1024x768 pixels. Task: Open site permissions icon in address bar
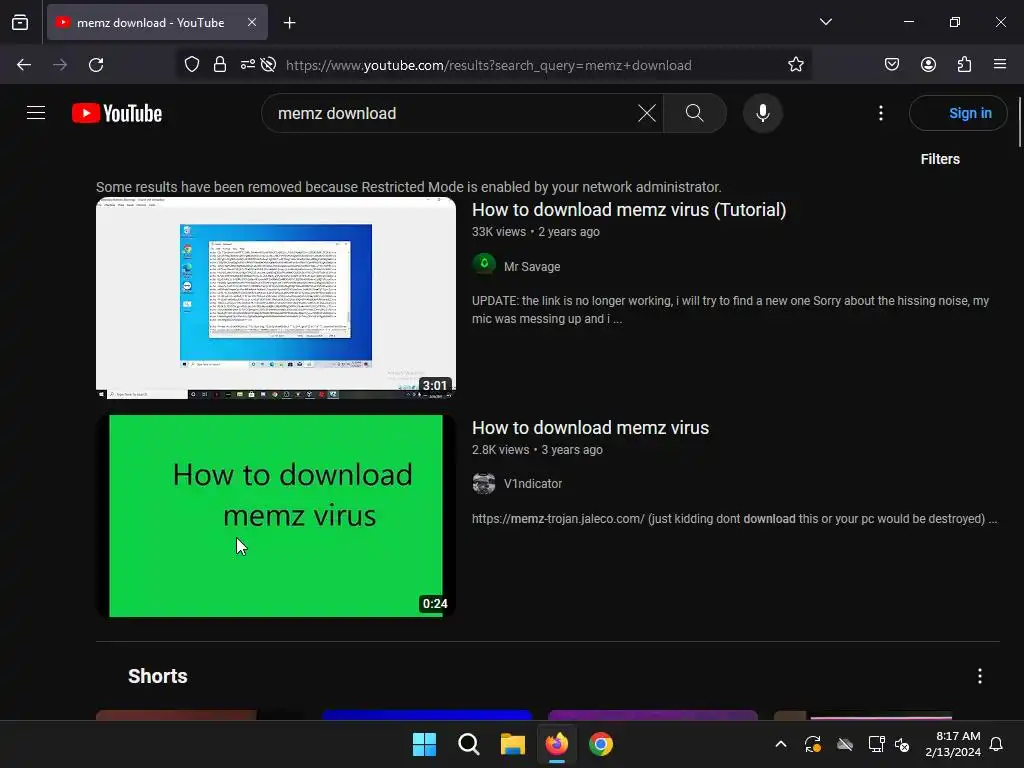click(x=248, y=65)
